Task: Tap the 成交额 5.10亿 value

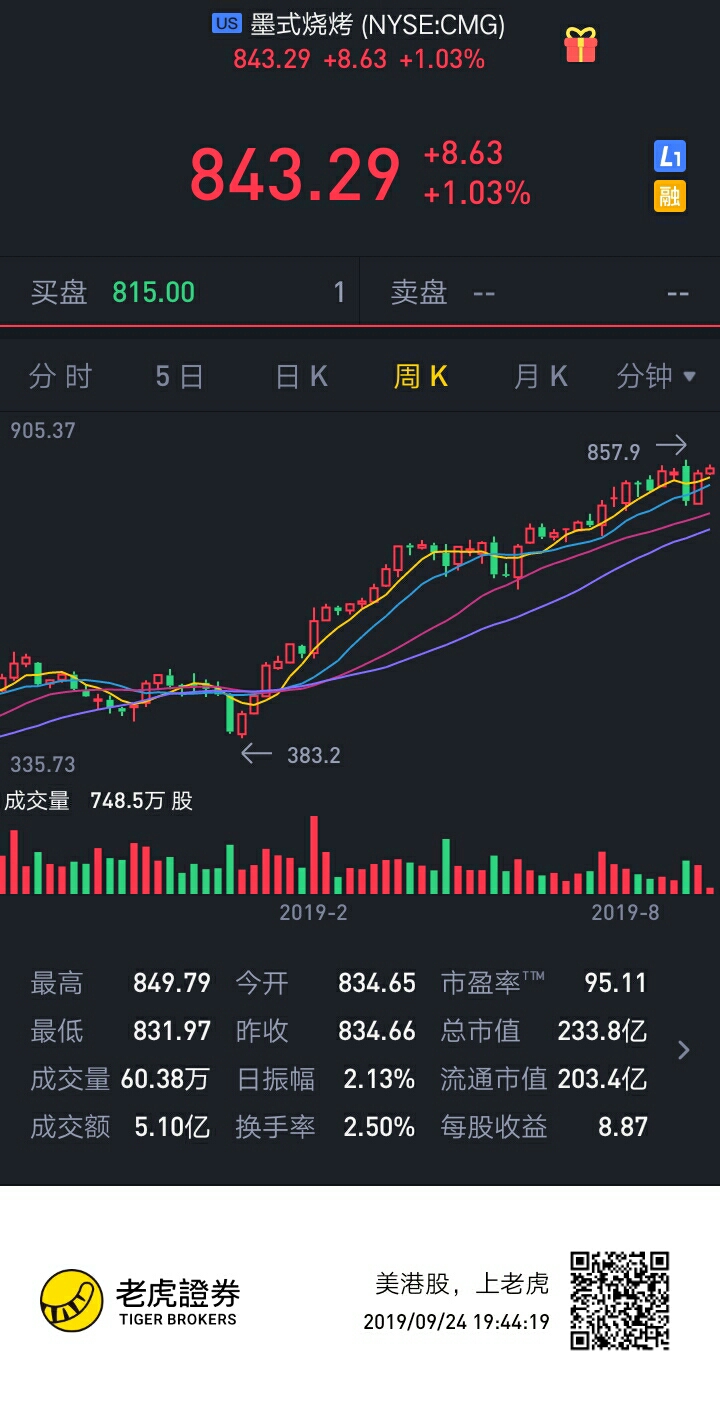Action: tap(172, 1127)
